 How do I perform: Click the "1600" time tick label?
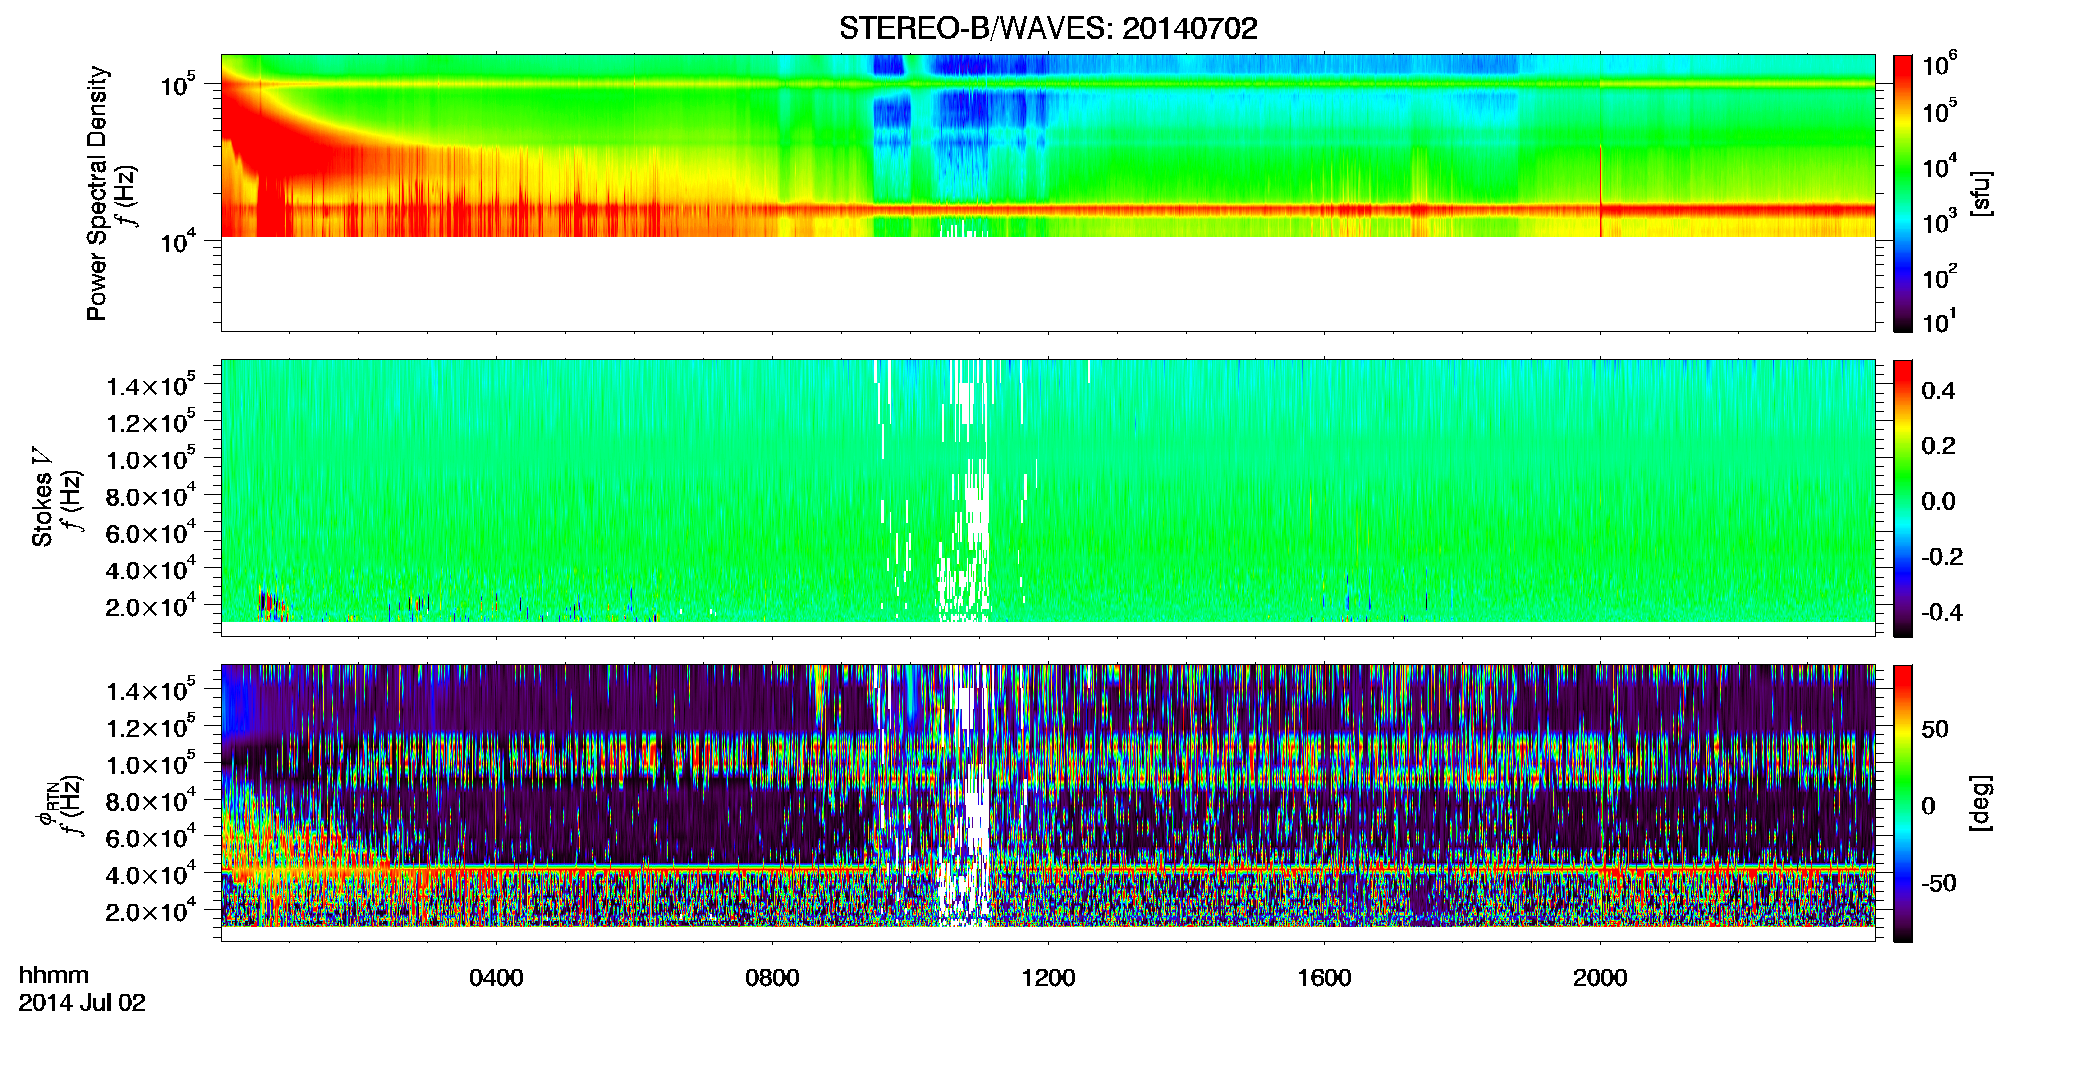1324,977
